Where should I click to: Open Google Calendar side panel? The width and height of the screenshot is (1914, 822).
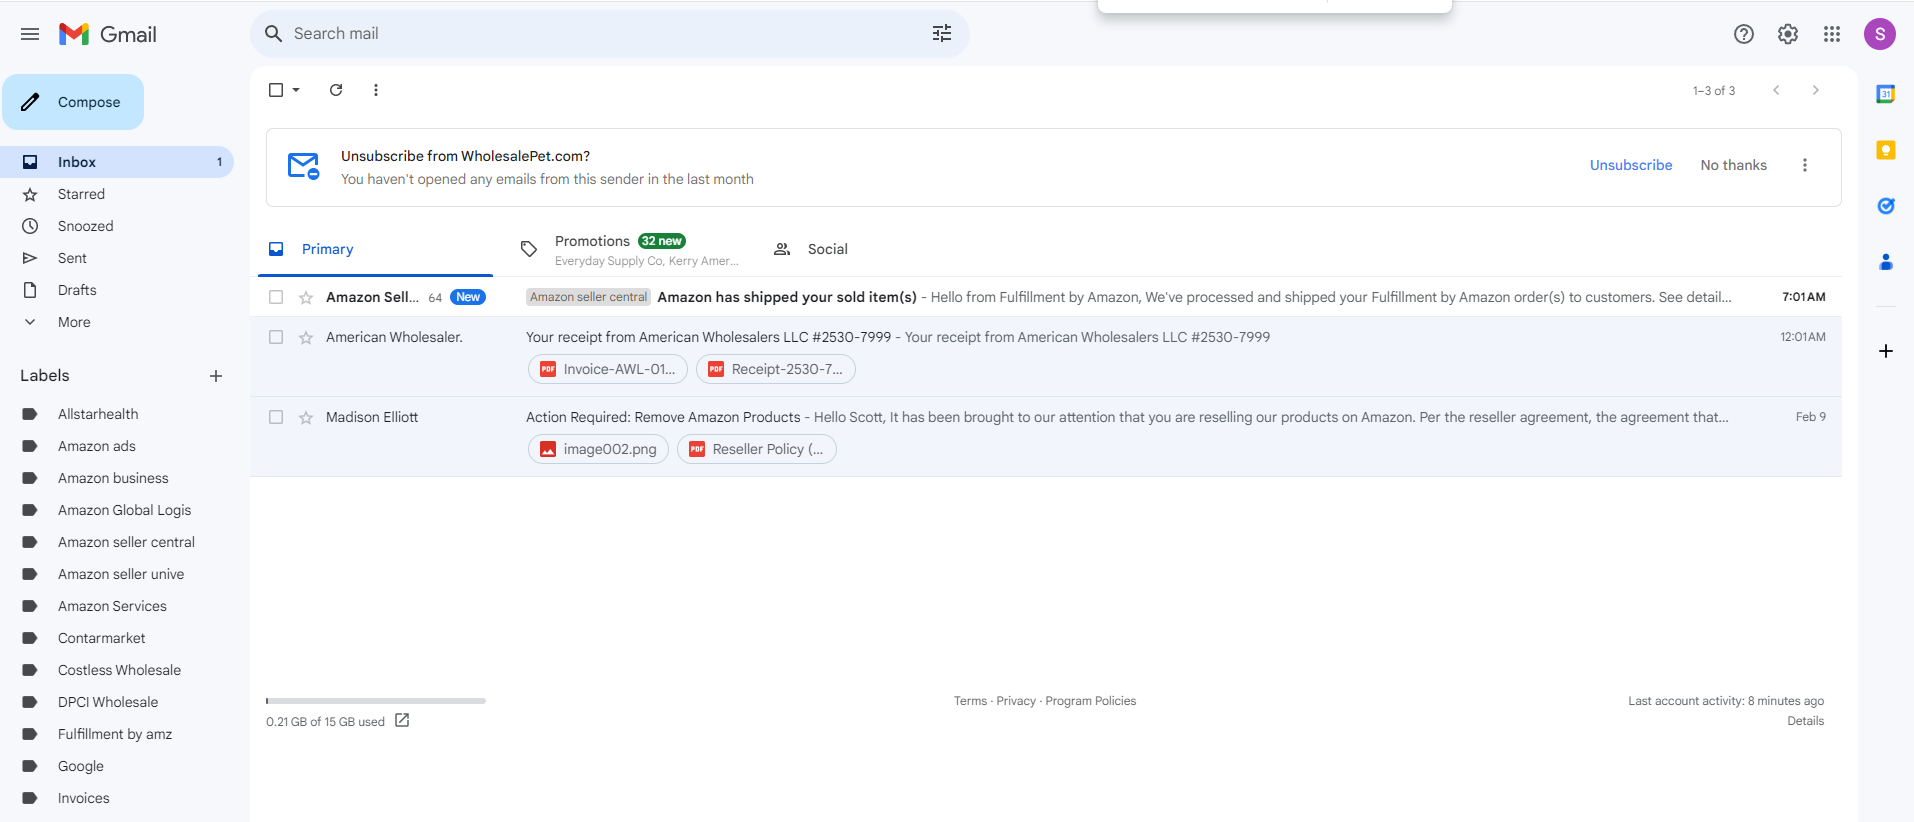(x=1886, y=94)
